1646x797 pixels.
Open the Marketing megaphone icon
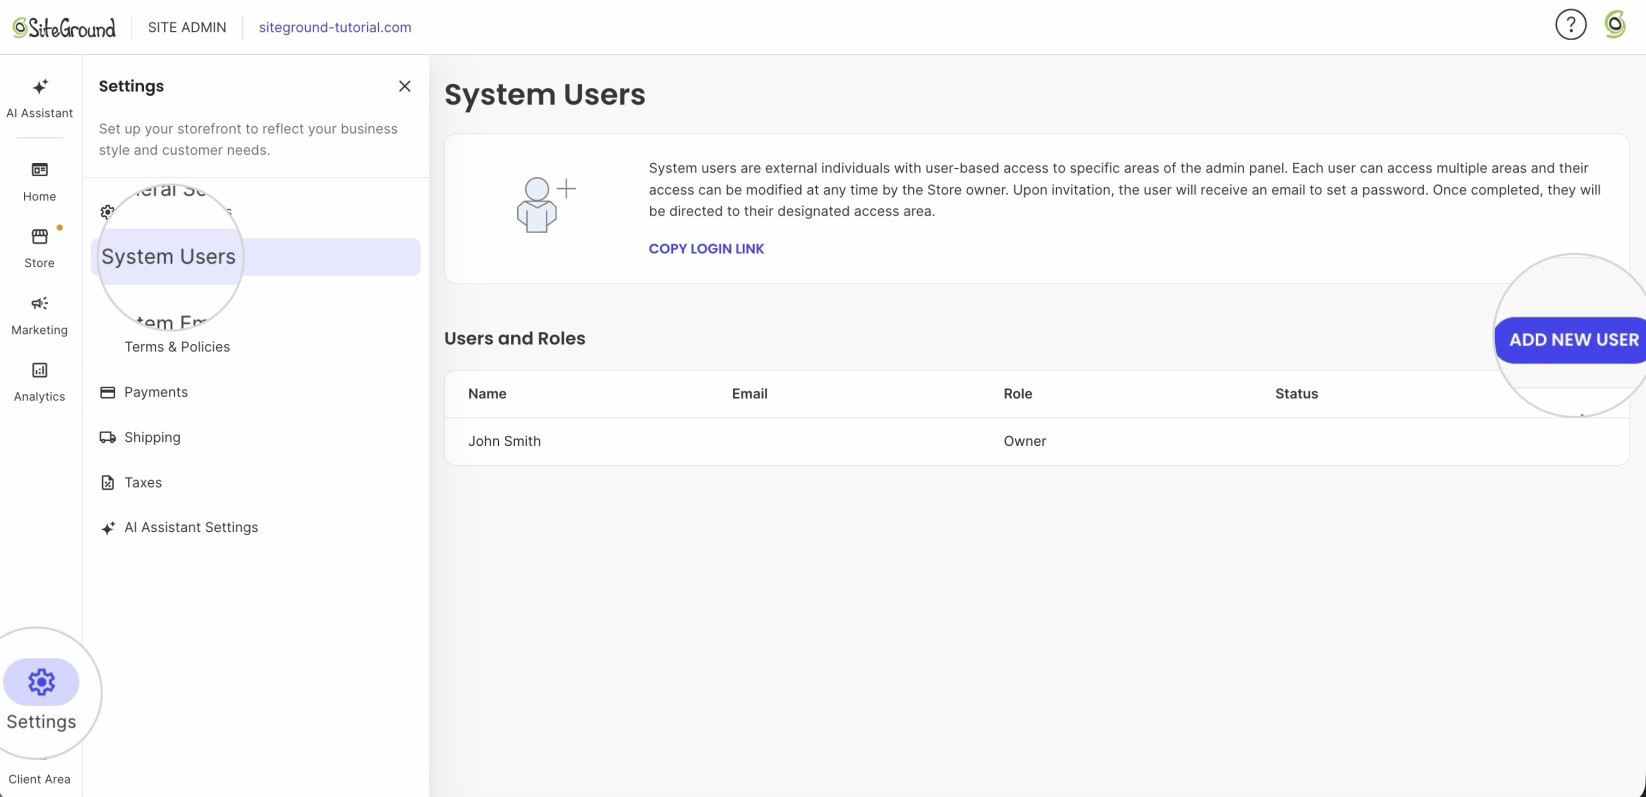[x=40, y=304]
